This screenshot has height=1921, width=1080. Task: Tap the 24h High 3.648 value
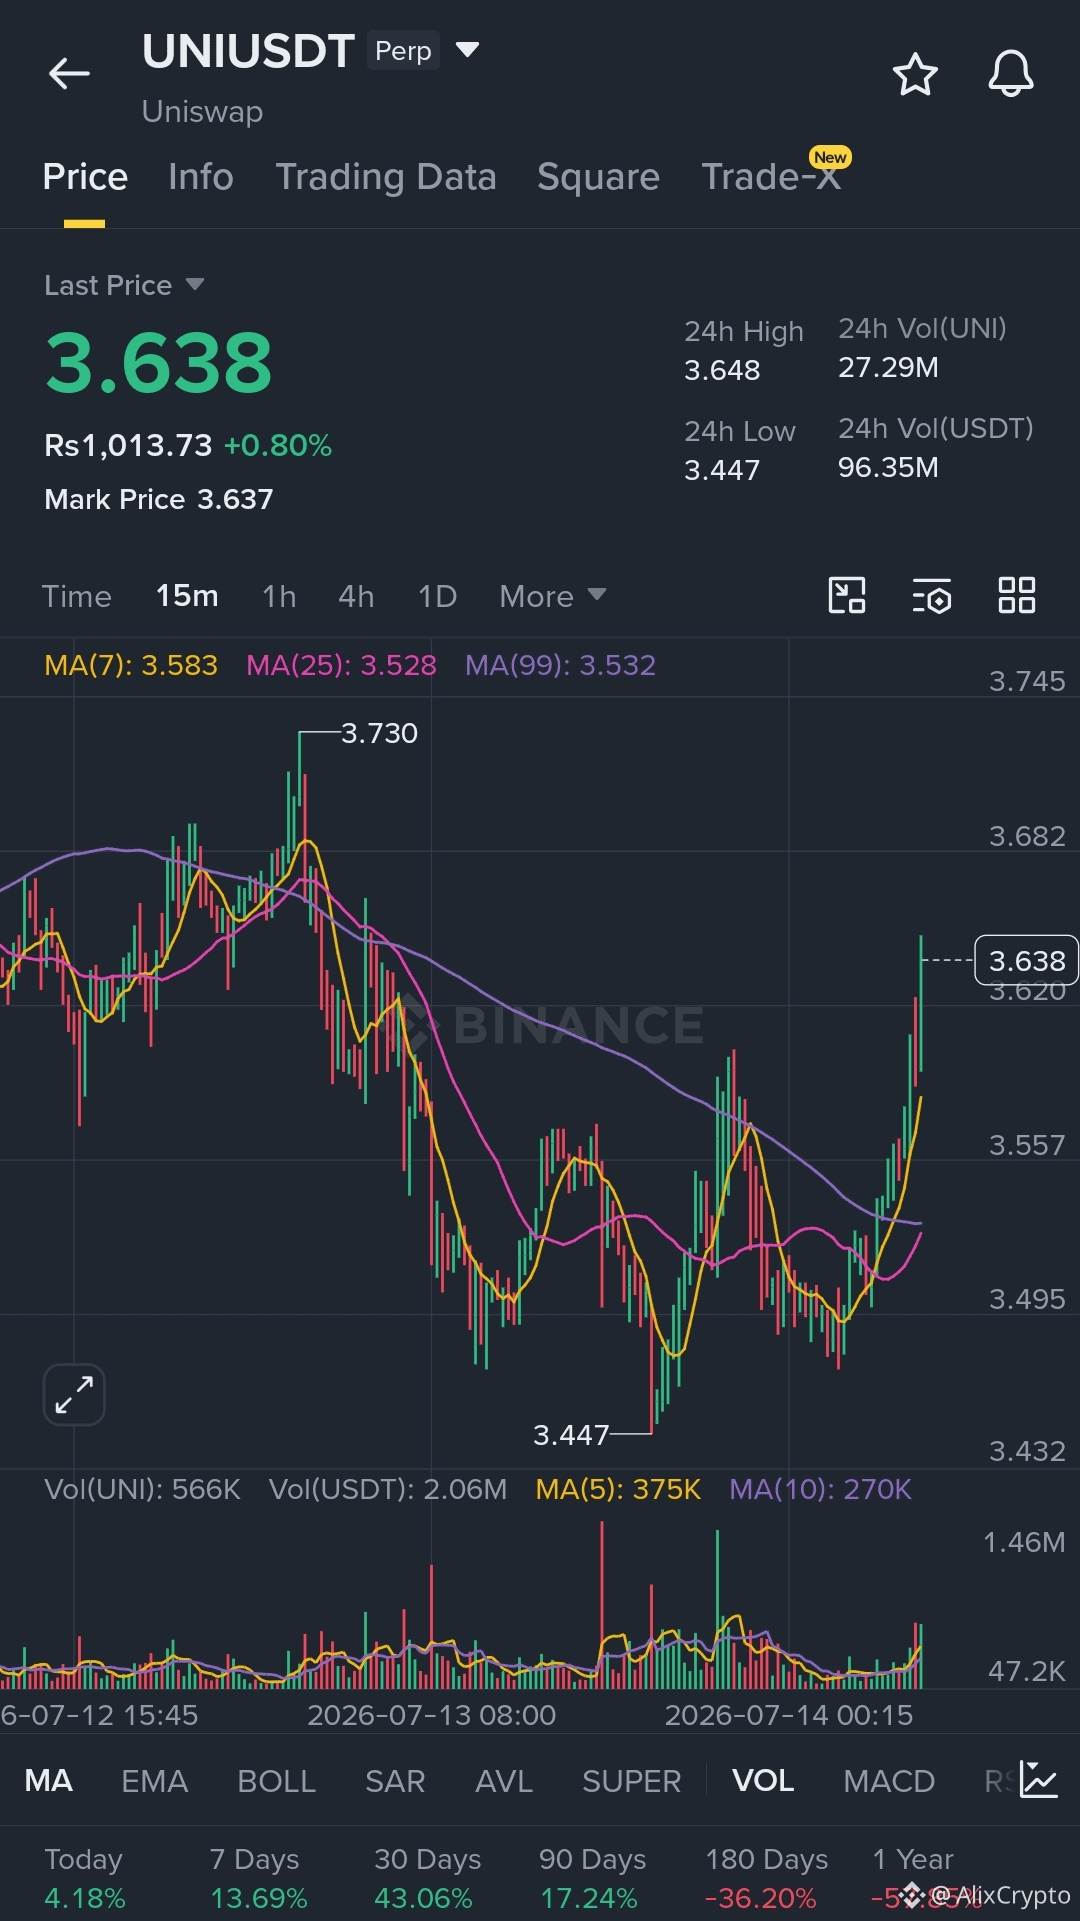(722, 370)
